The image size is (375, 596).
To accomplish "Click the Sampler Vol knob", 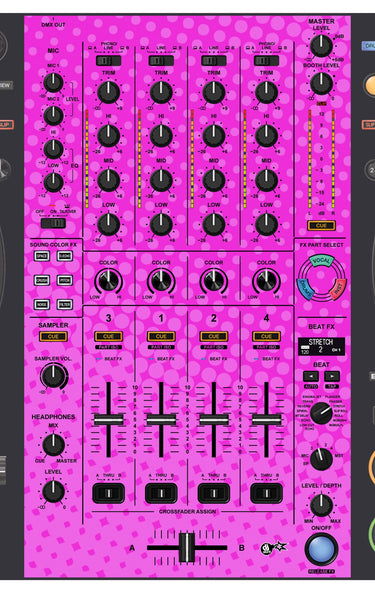I will 53,377.
